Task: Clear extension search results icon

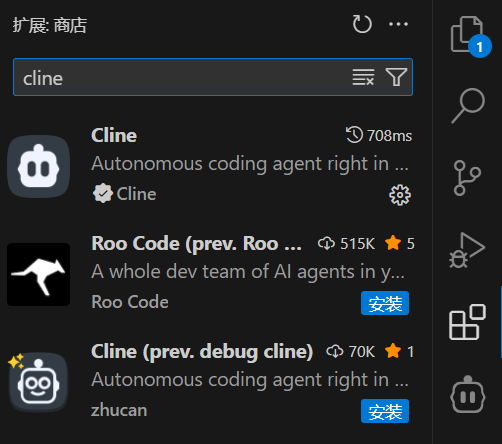Action: click(x=363, y=77)
